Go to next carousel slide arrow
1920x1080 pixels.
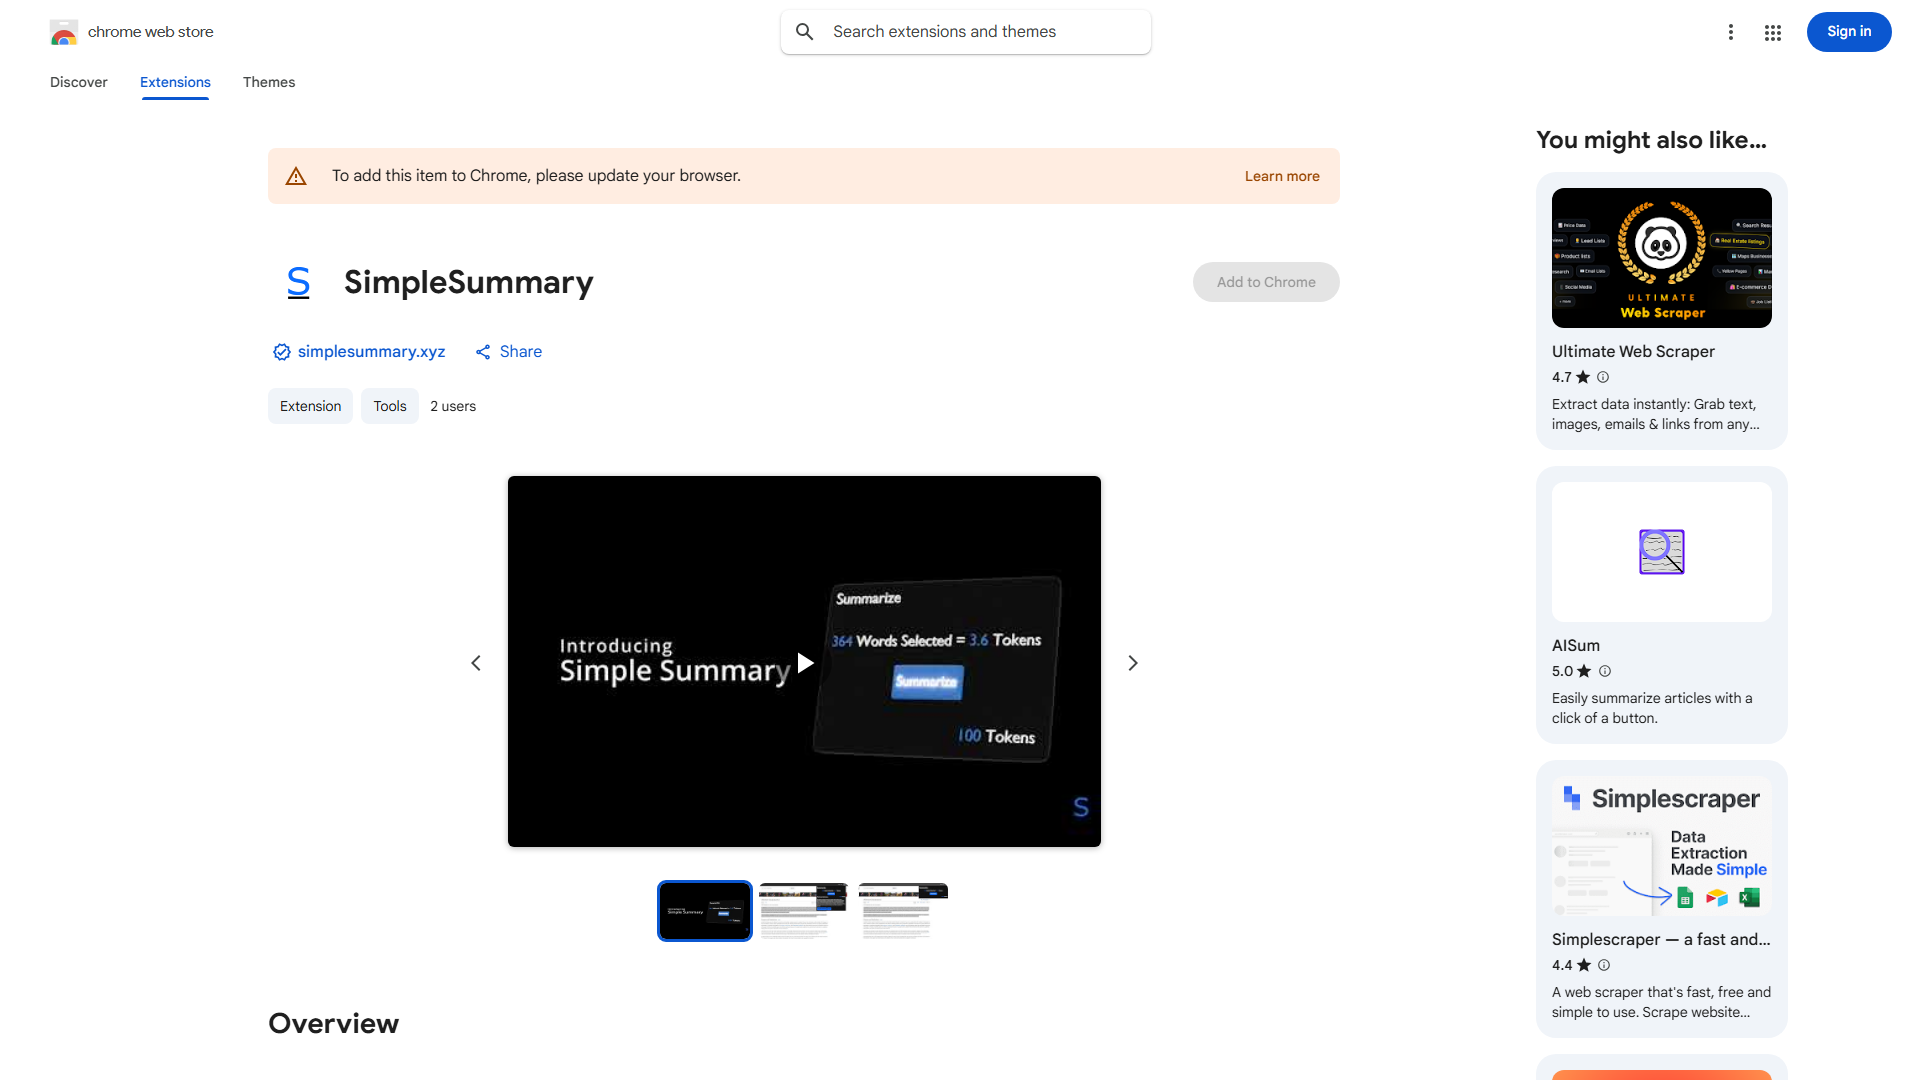[1133, 663]
